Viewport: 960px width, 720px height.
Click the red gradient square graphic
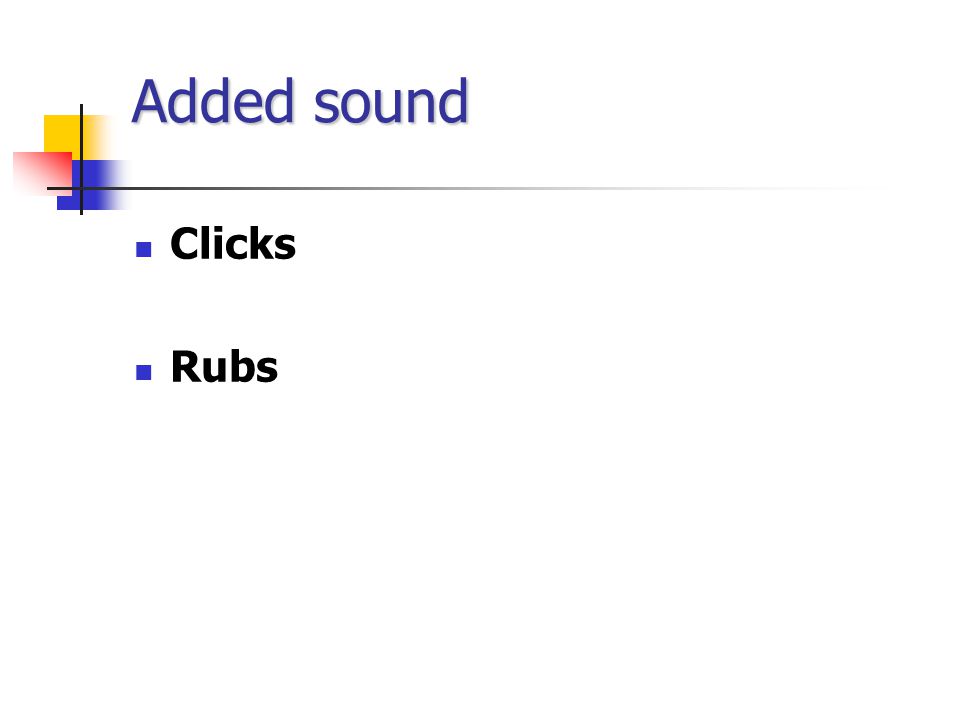43,173
